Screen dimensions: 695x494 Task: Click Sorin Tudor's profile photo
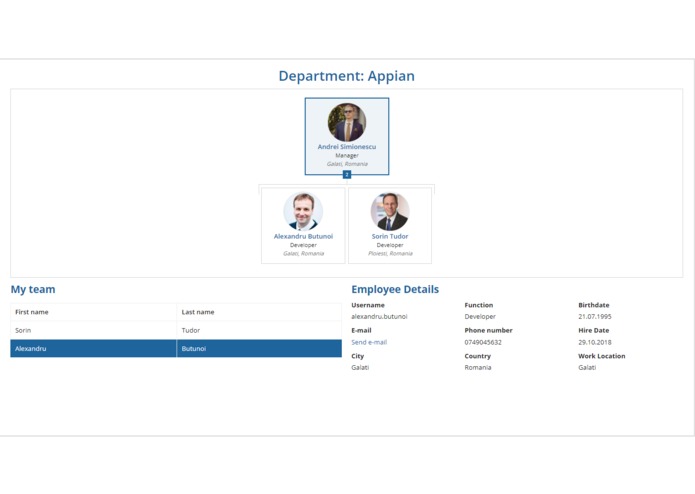[x=390, y=212]
